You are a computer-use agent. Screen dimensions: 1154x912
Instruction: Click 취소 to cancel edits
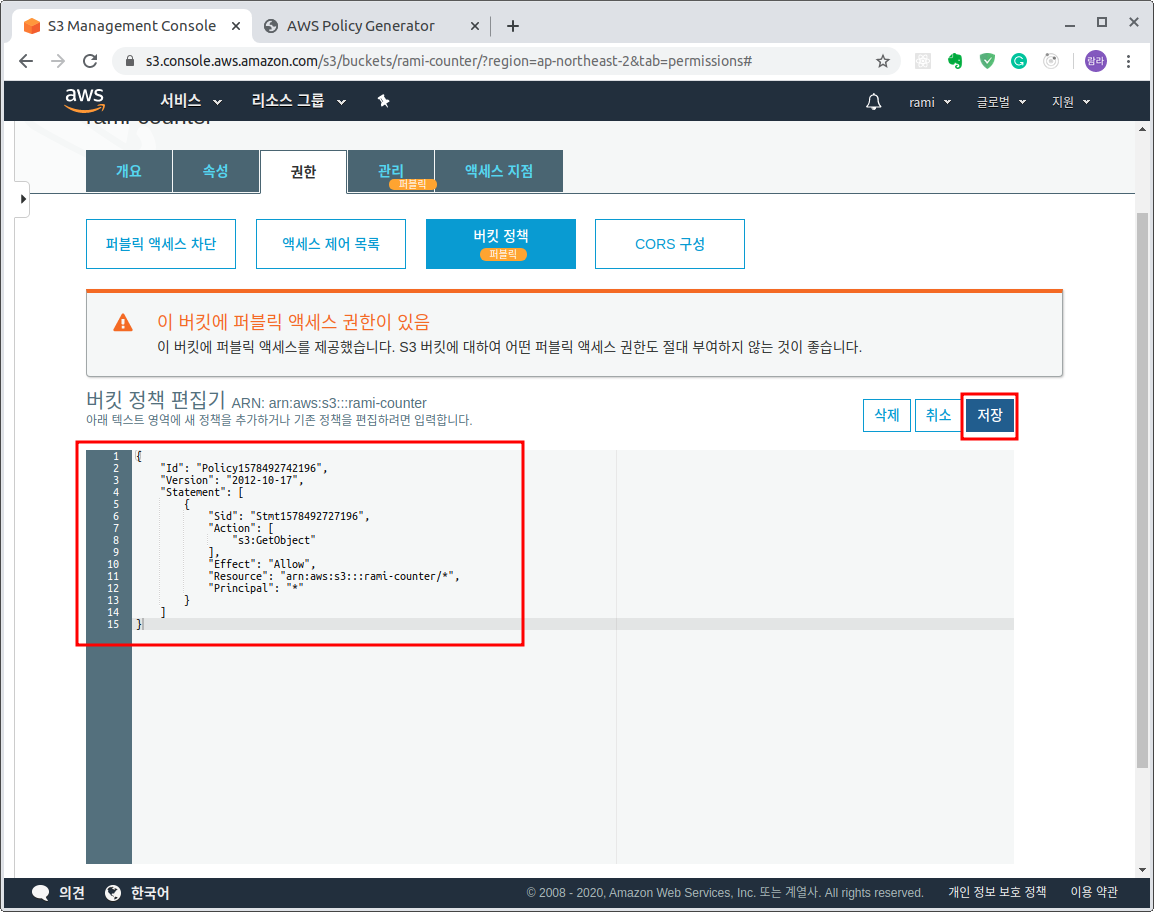(938, 415)
